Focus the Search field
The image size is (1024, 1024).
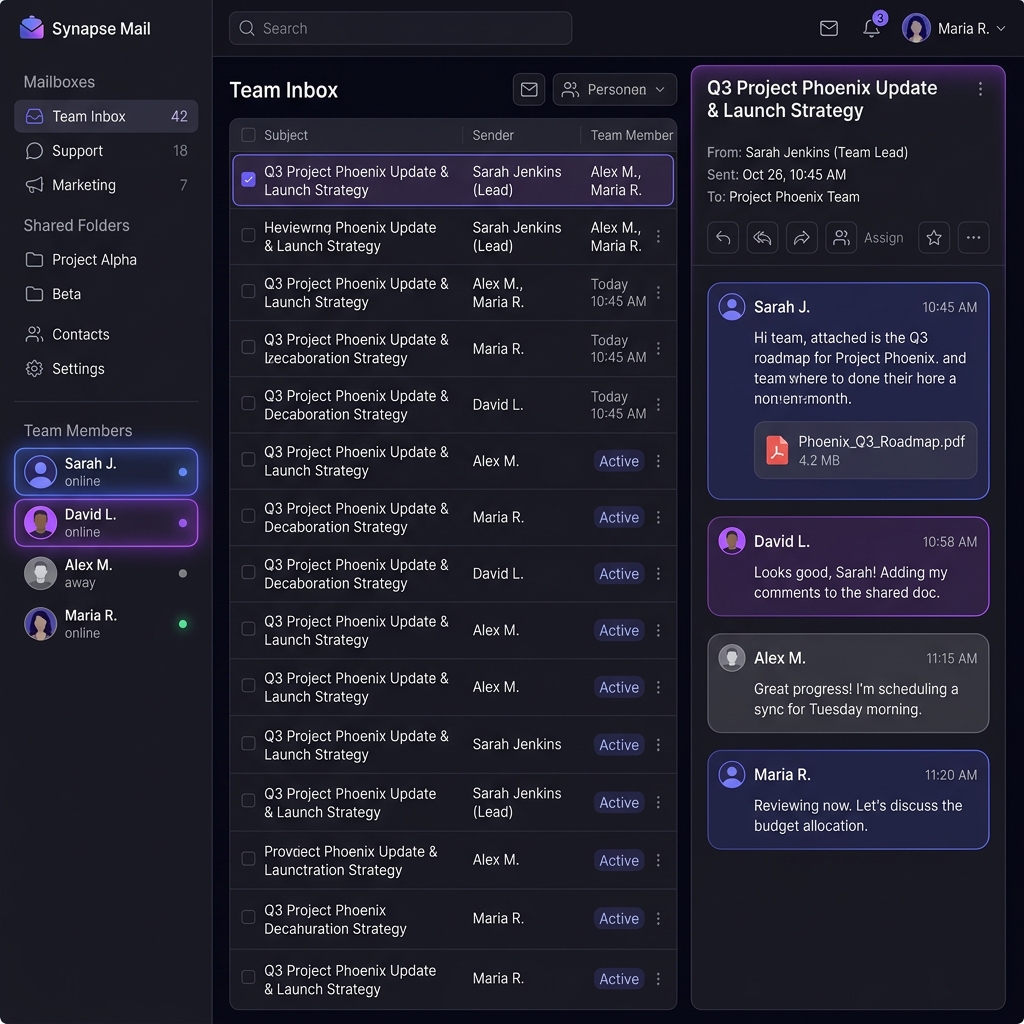400,28
